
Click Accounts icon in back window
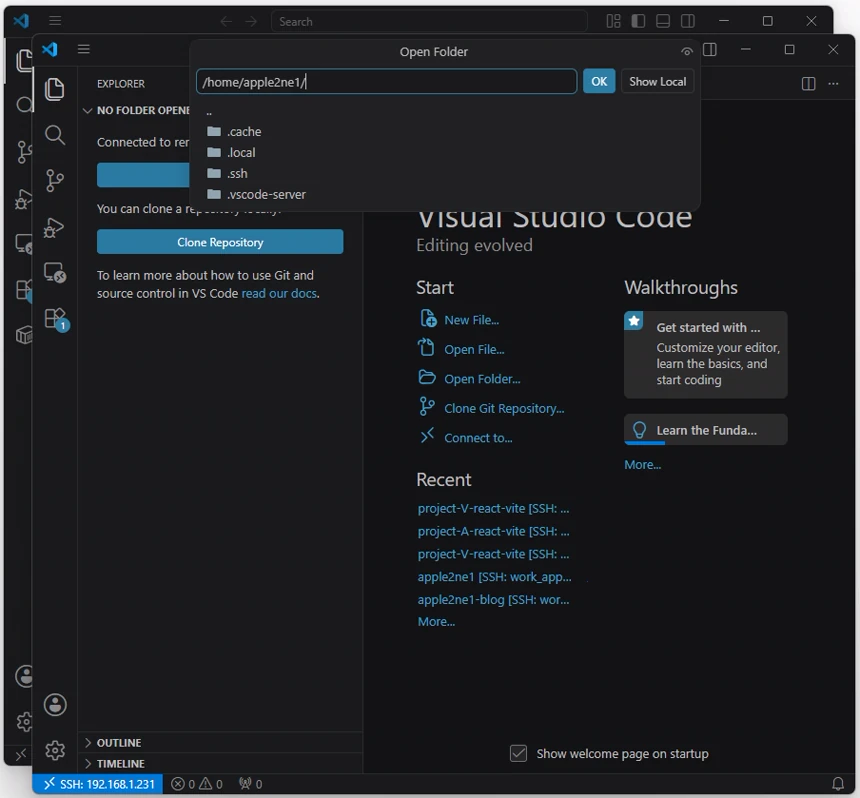click(x=24, y=676)
